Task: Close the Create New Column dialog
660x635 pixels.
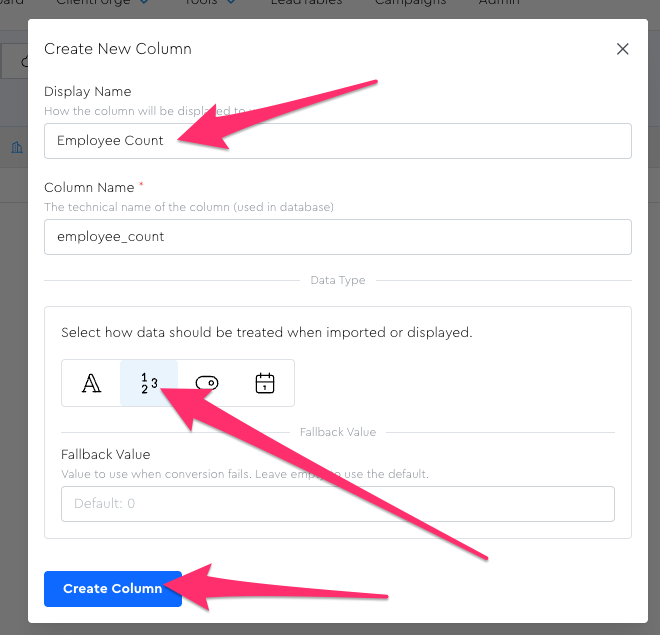Action: point(622,49)
